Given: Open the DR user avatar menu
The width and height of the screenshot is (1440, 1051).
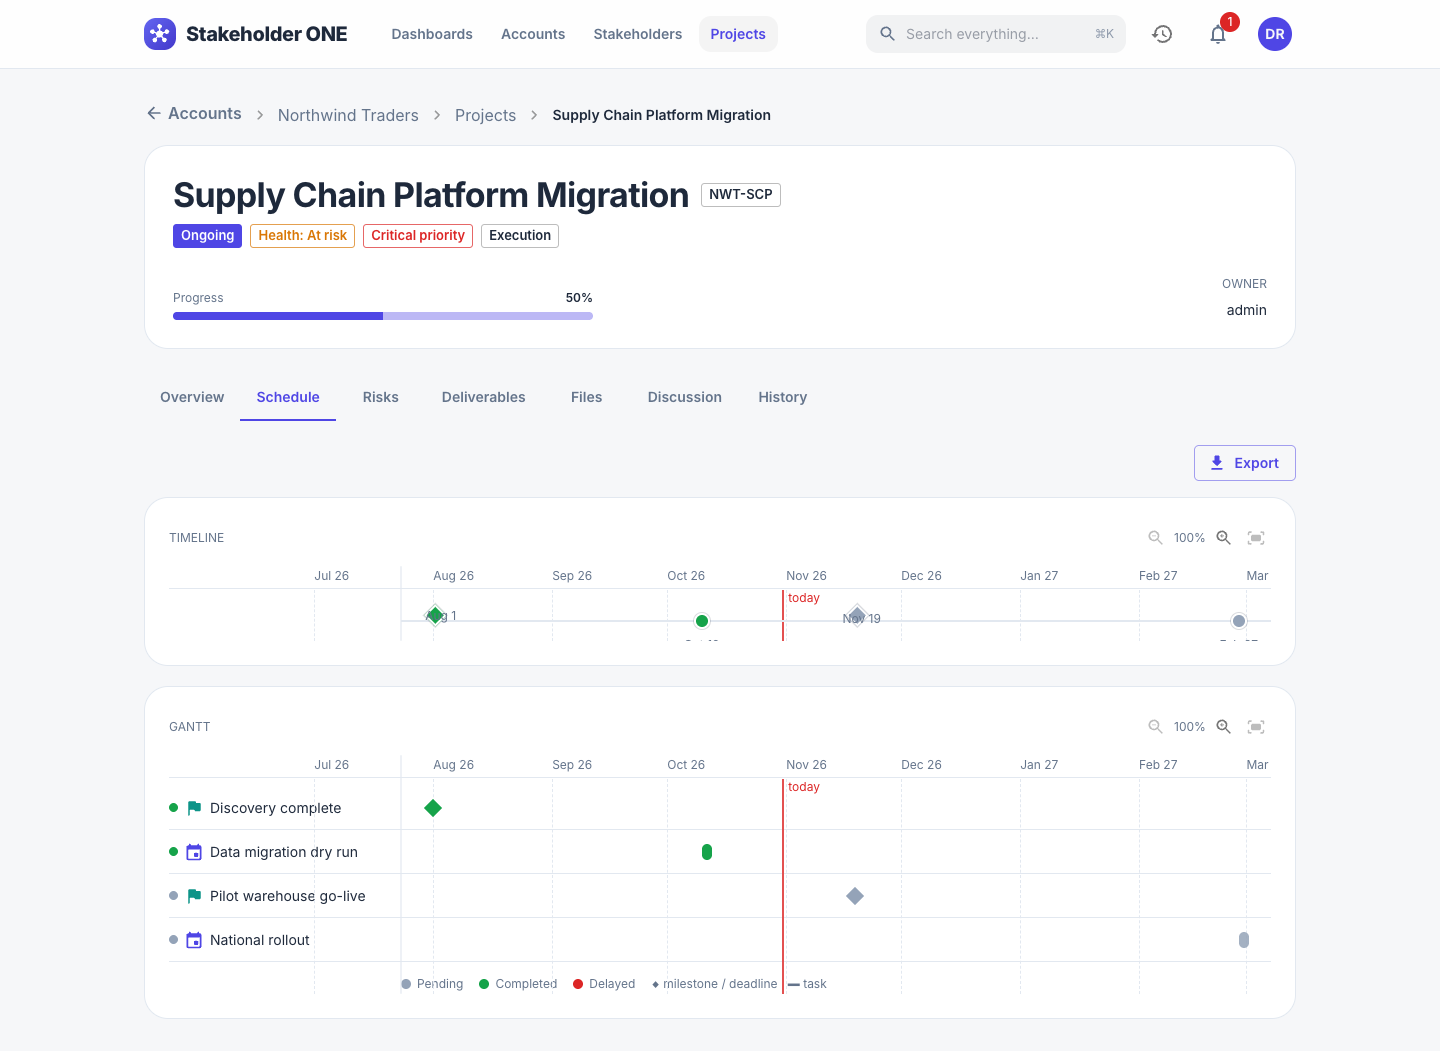Looking at the screenshot, I should click(1275, 34).
